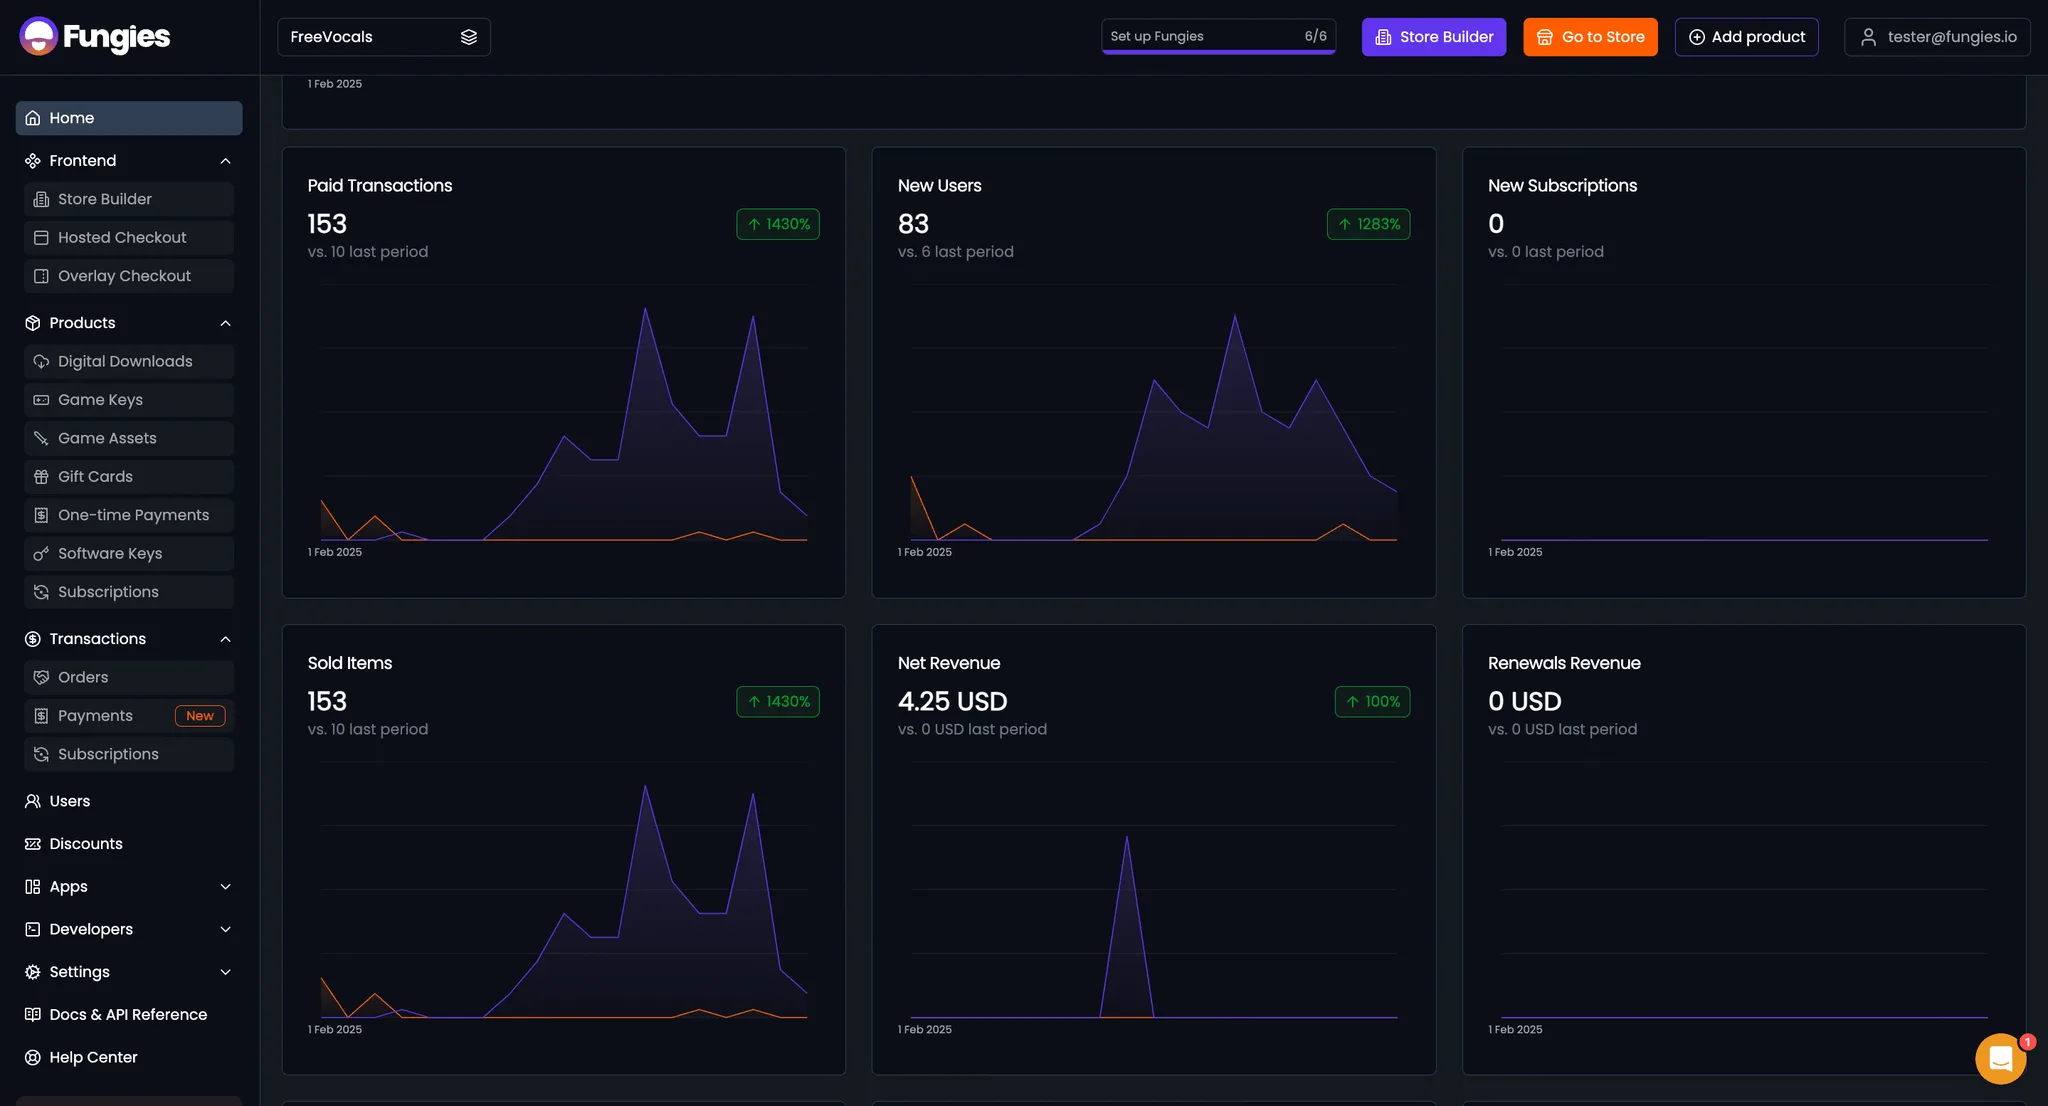Image resolution: width=2048 pixels, height=1106 pixels.
Task: Click the Users icon
Action: (33, 801)
